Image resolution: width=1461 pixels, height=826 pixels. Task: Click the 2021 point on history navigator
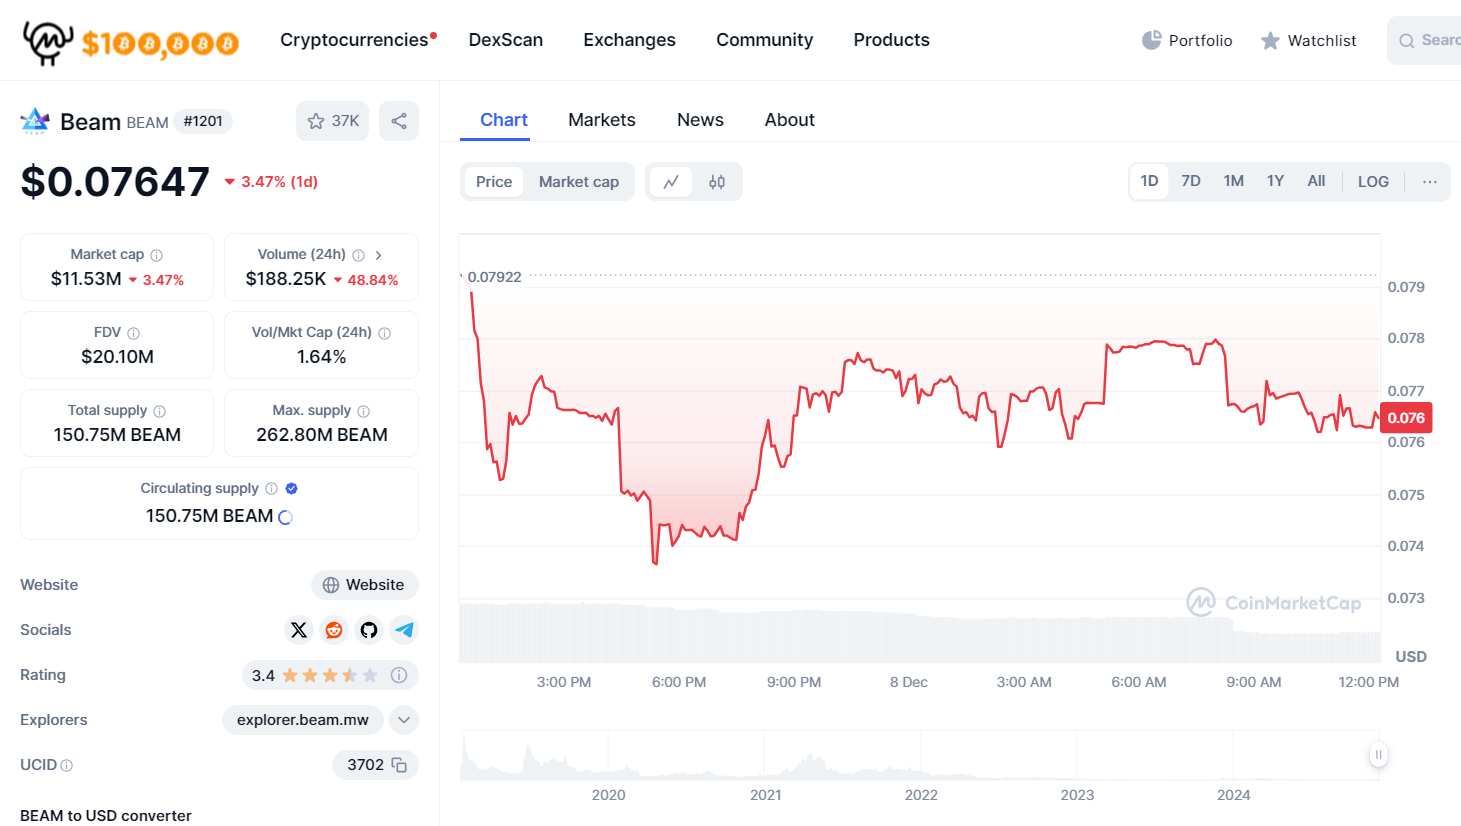[x=766, y=795]
